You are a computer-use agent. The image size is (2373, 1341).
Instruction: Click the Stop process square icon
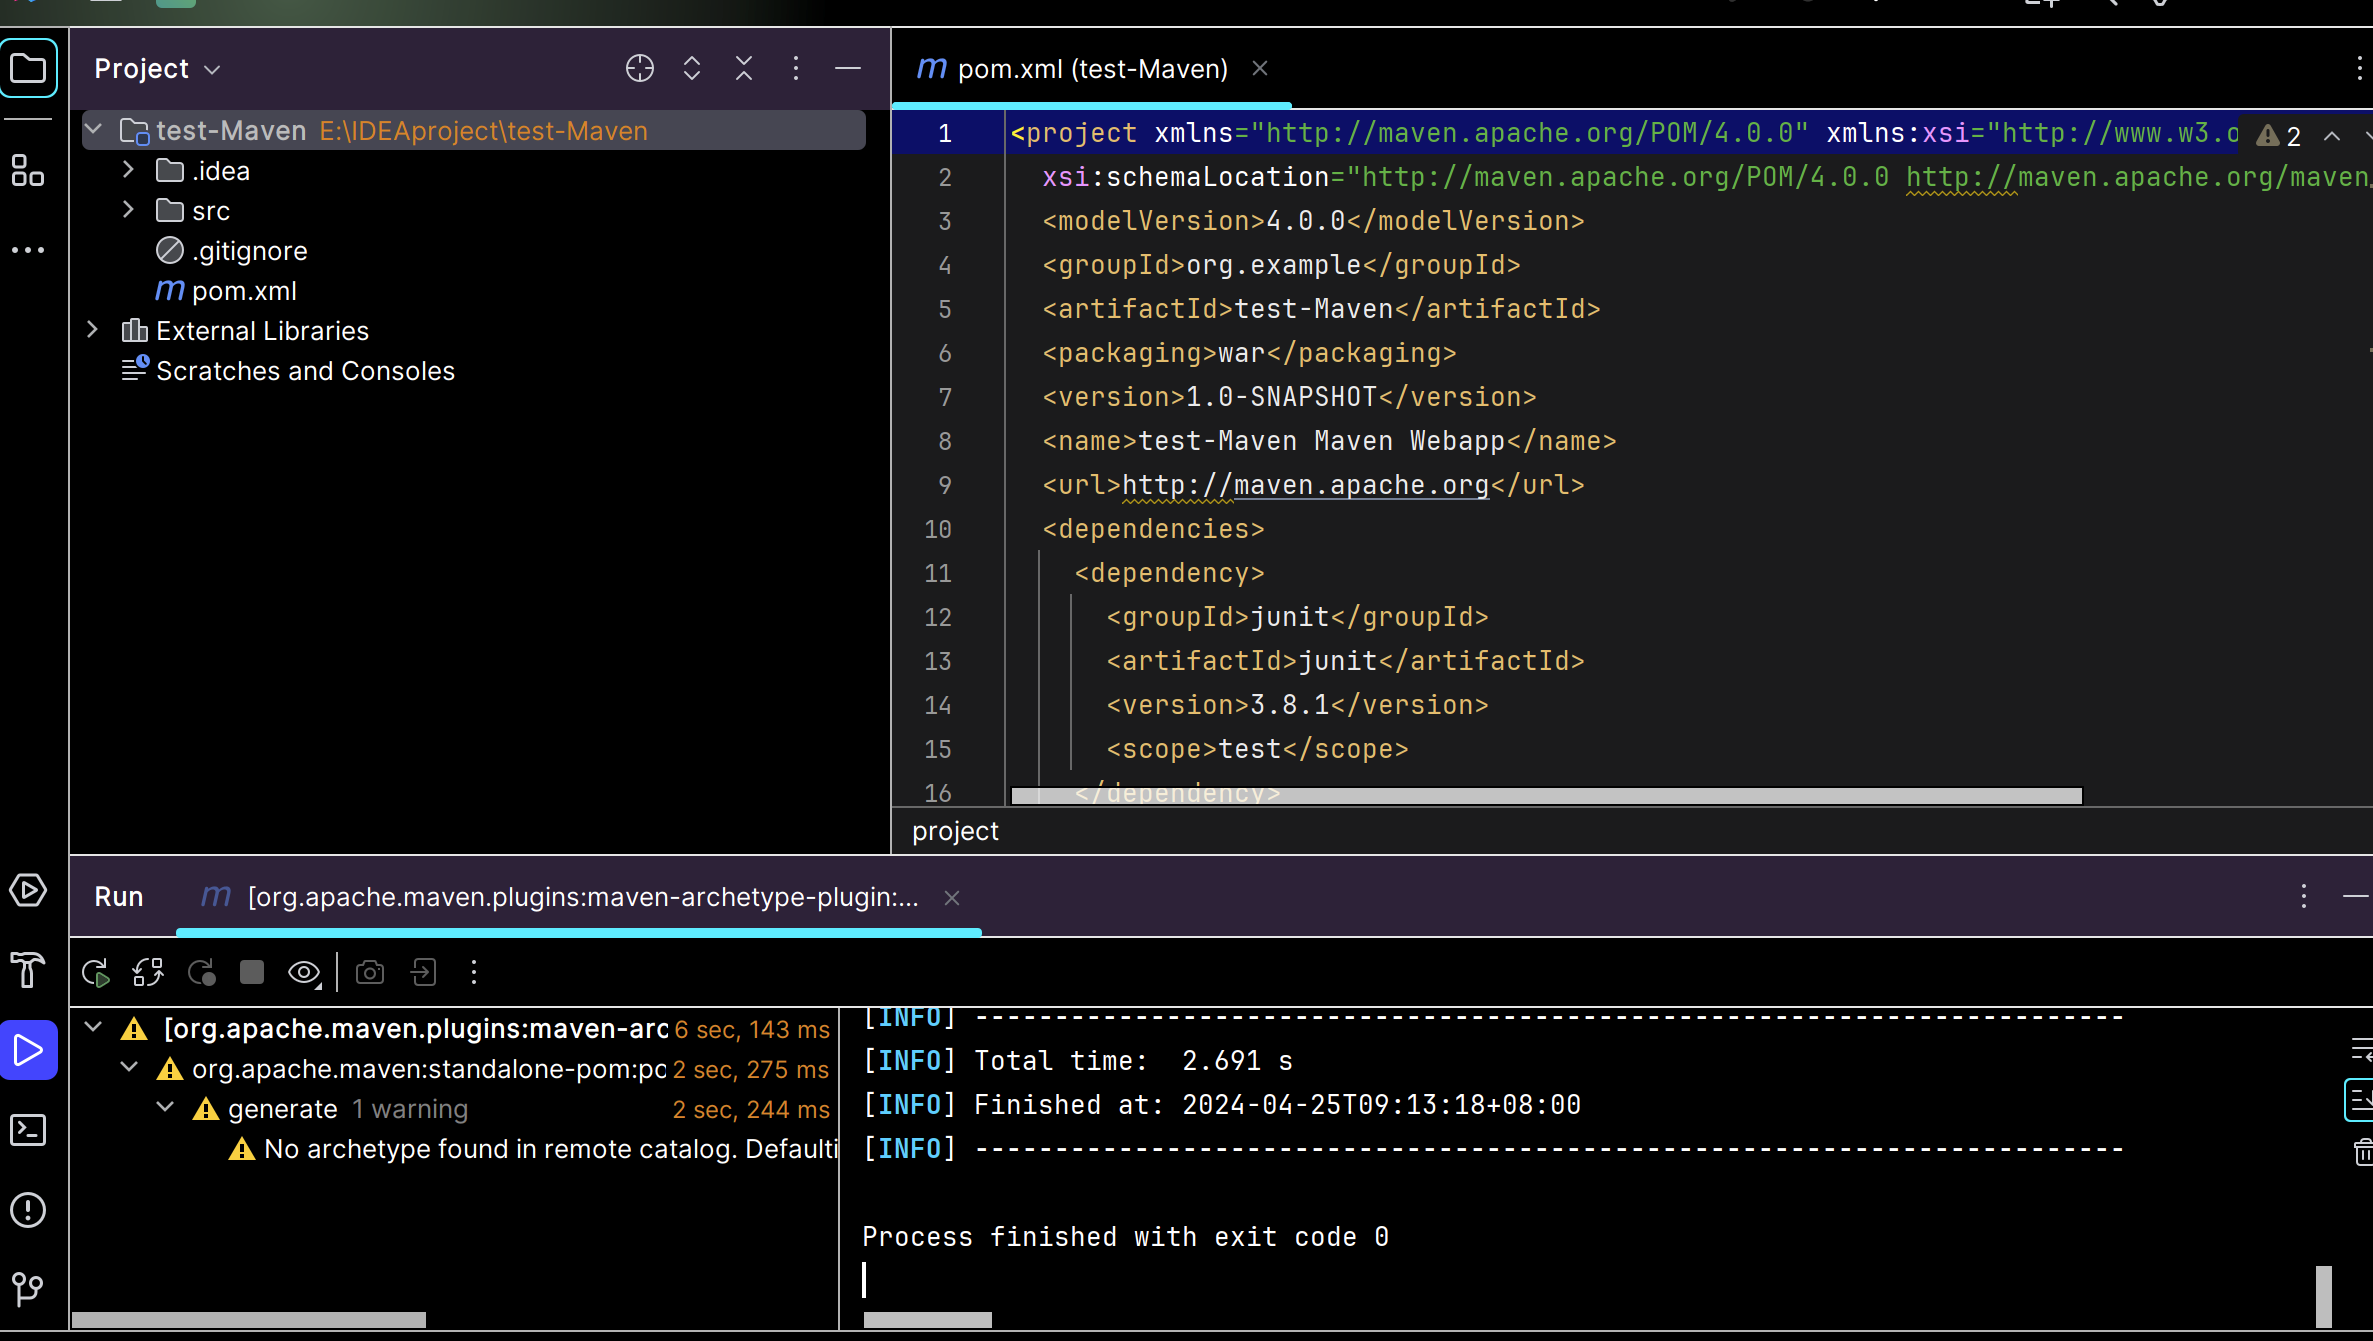pyautogui.click(x=252, y=972)
